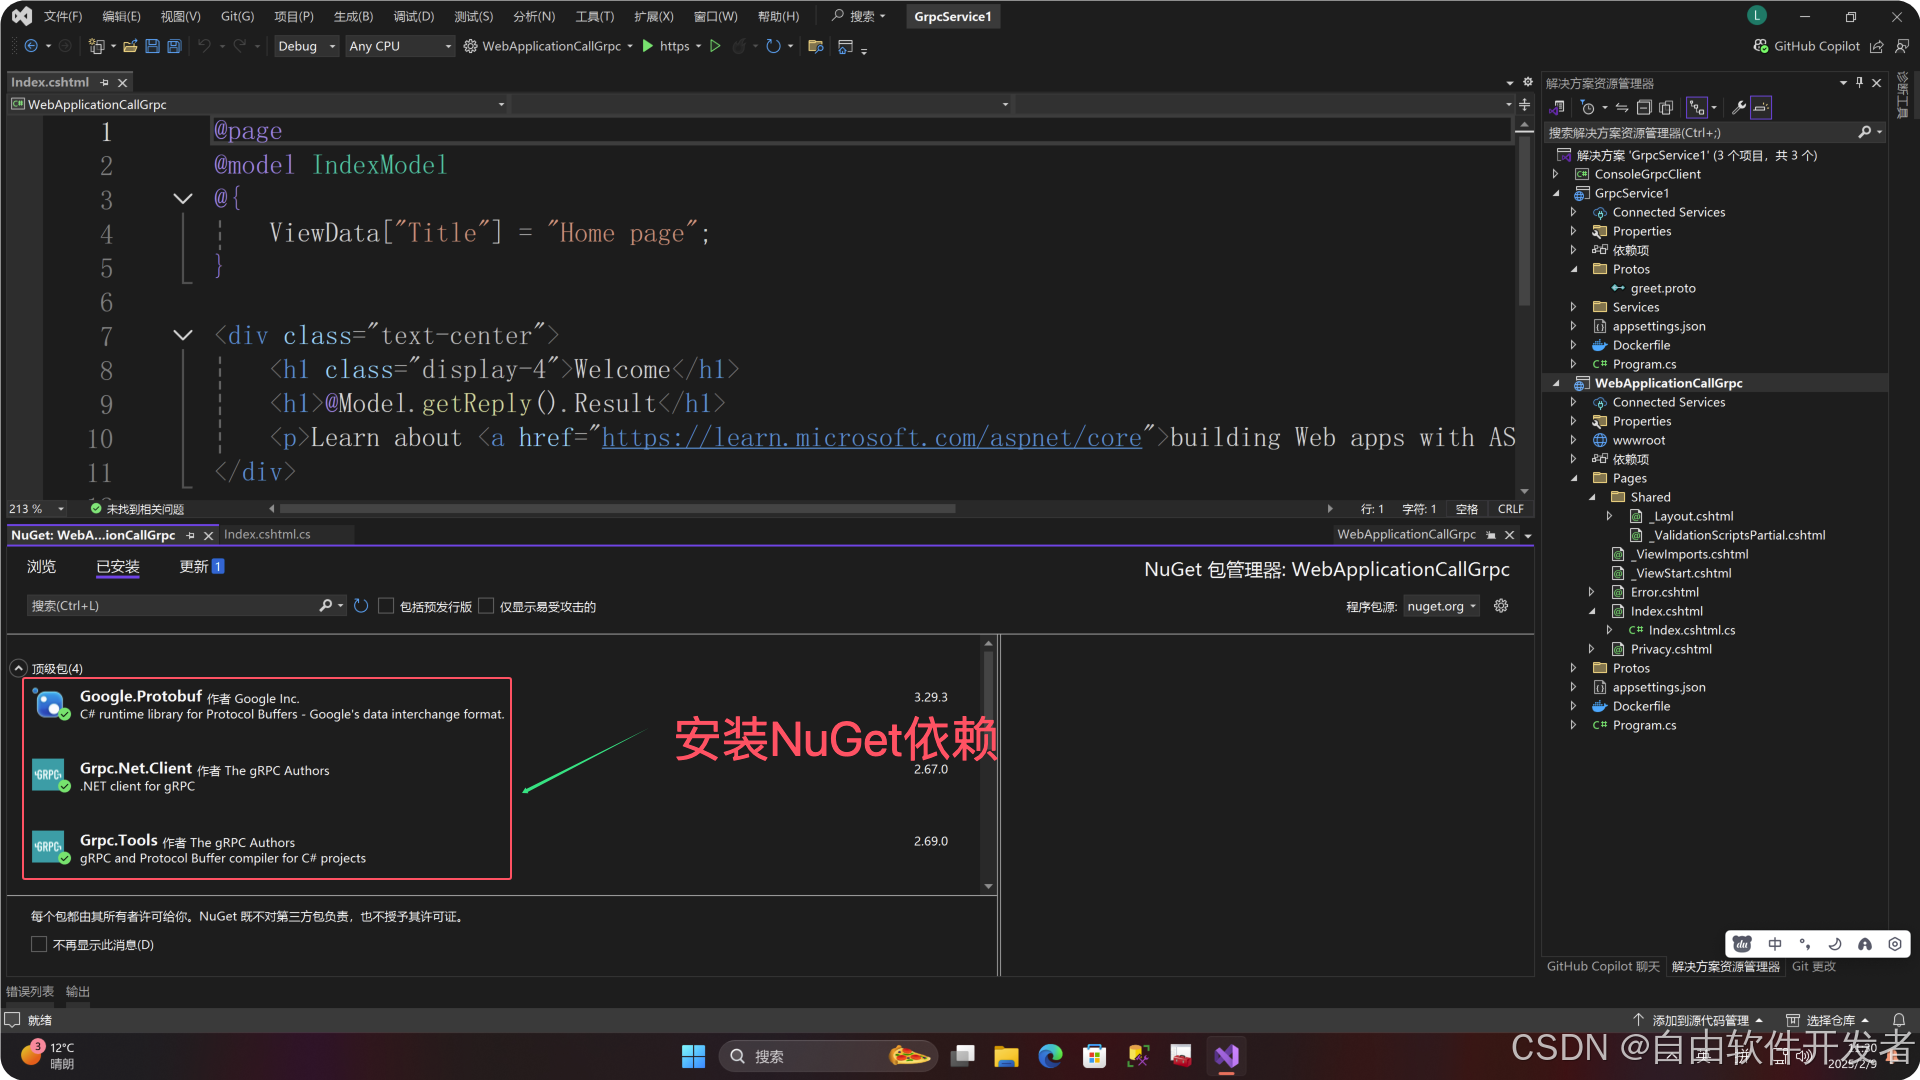Click Solution Explorer sync with active document icon
The width and height of the screenshot is (1920, 1080).
pyautogui.click(x=1621, y=108)
